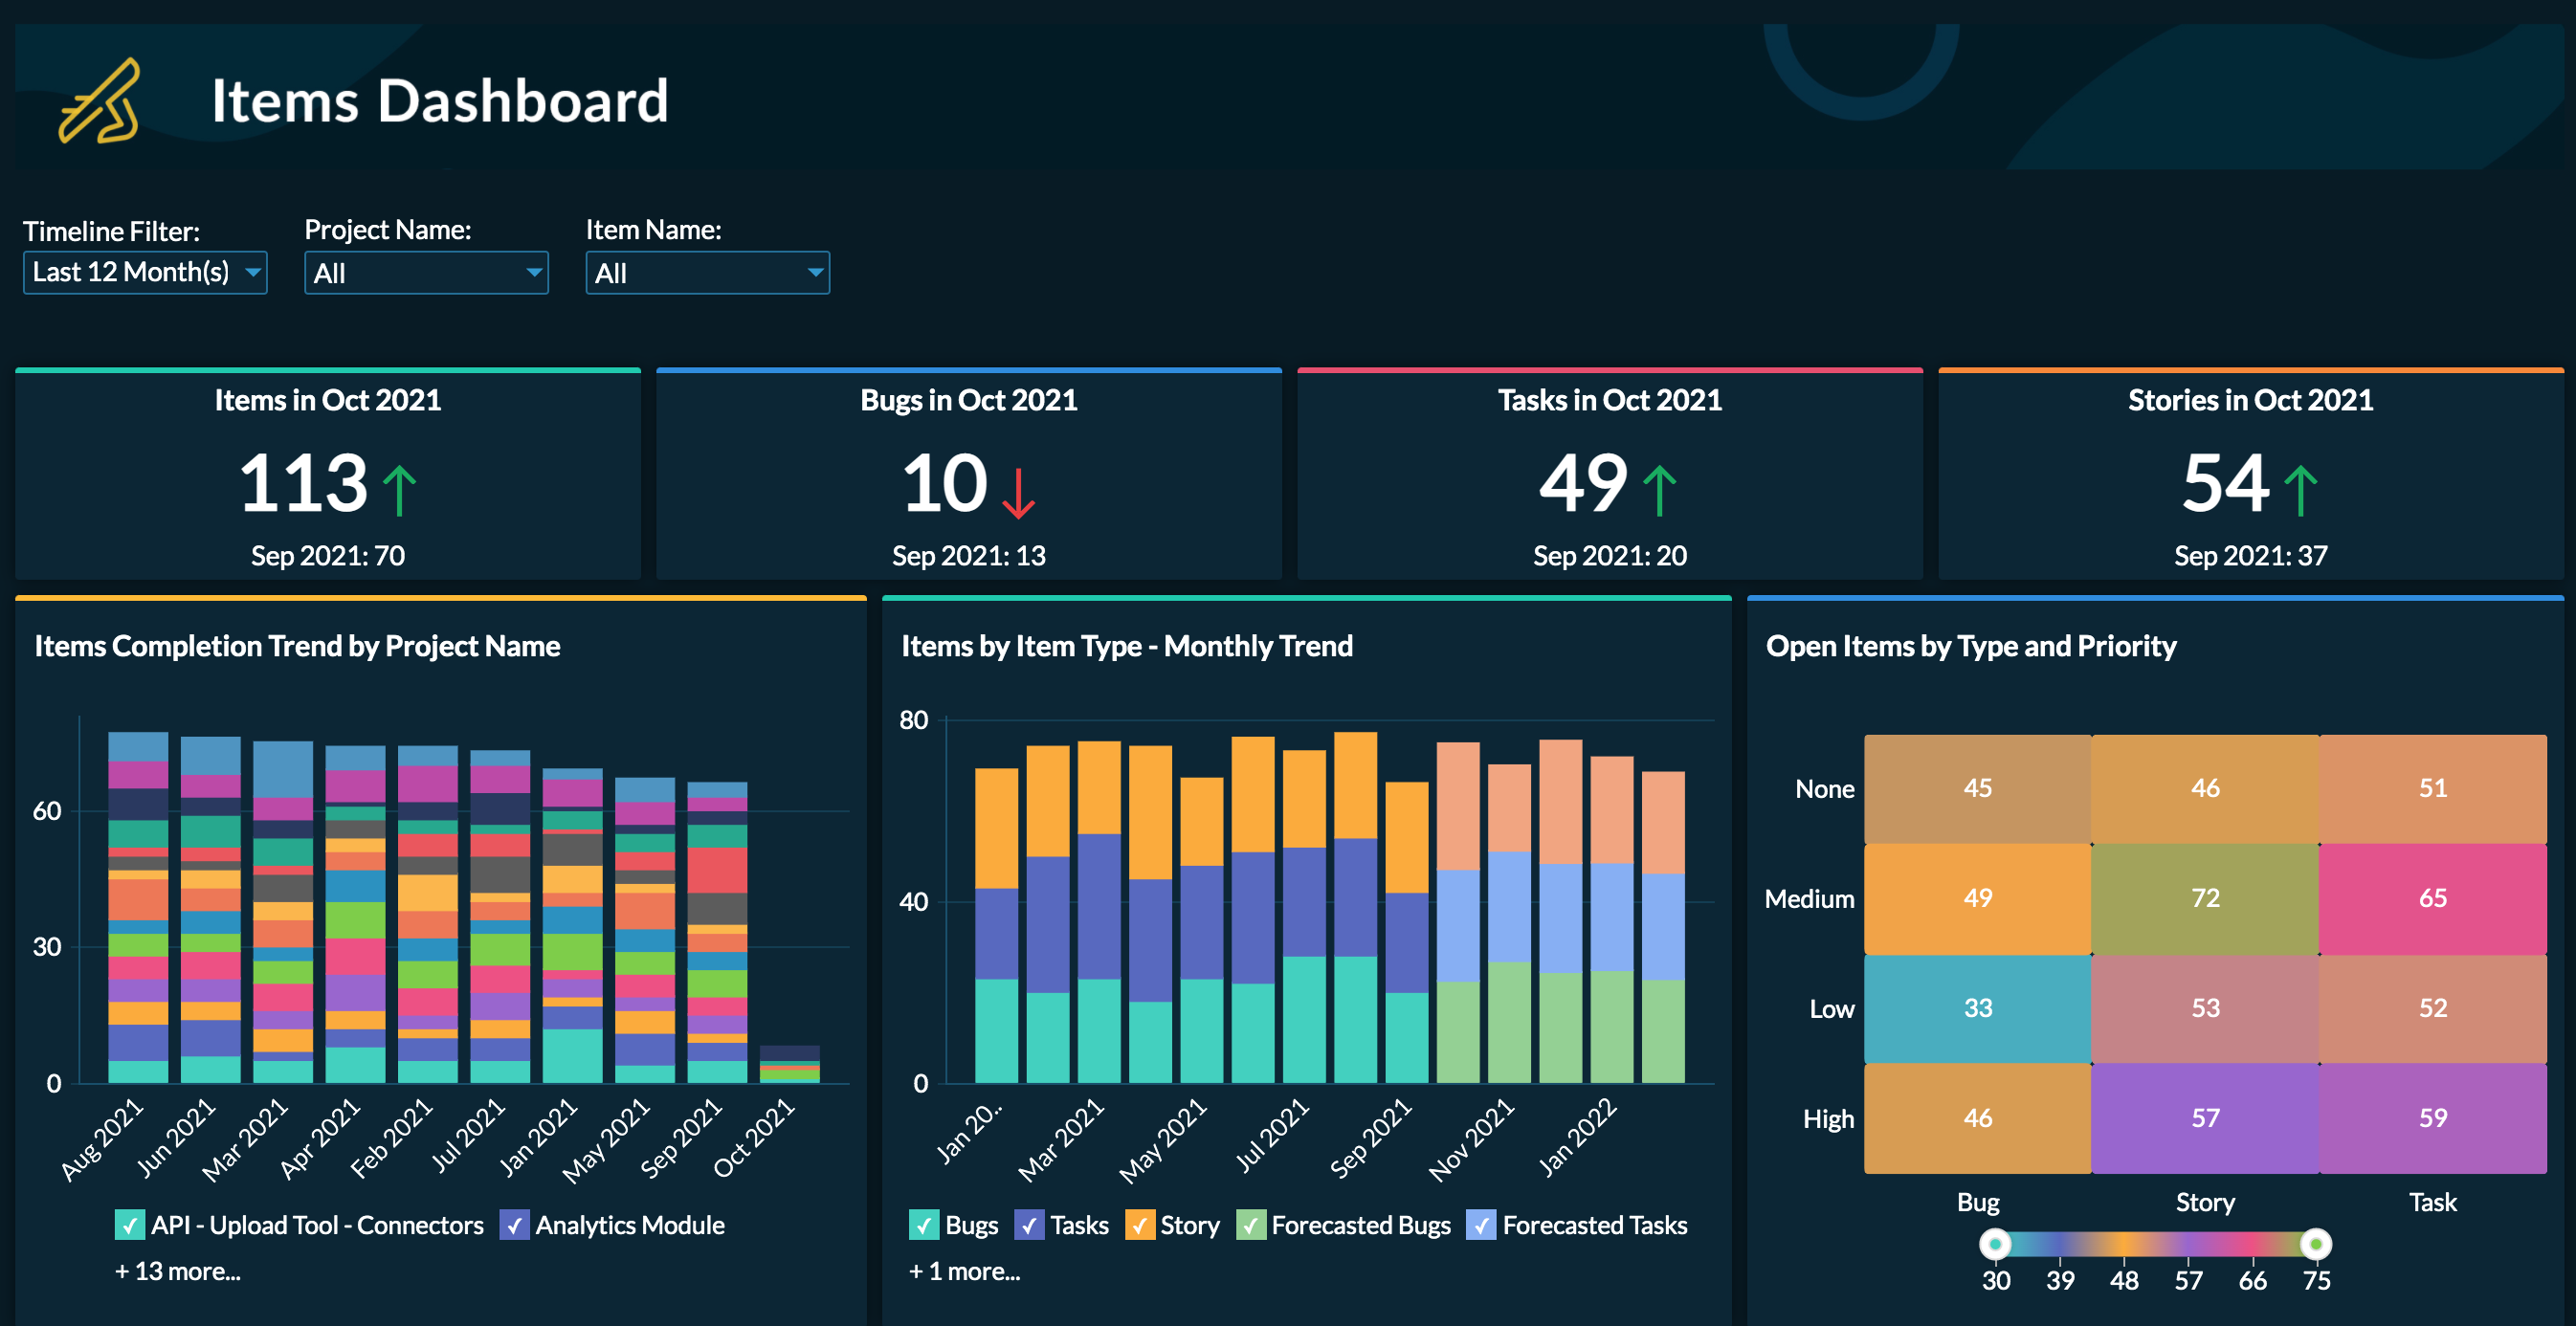Open the Project Name dropdown
The height and width of the screenshot is (1326, 2576).
pyautogui.click(x=426, y=272)
